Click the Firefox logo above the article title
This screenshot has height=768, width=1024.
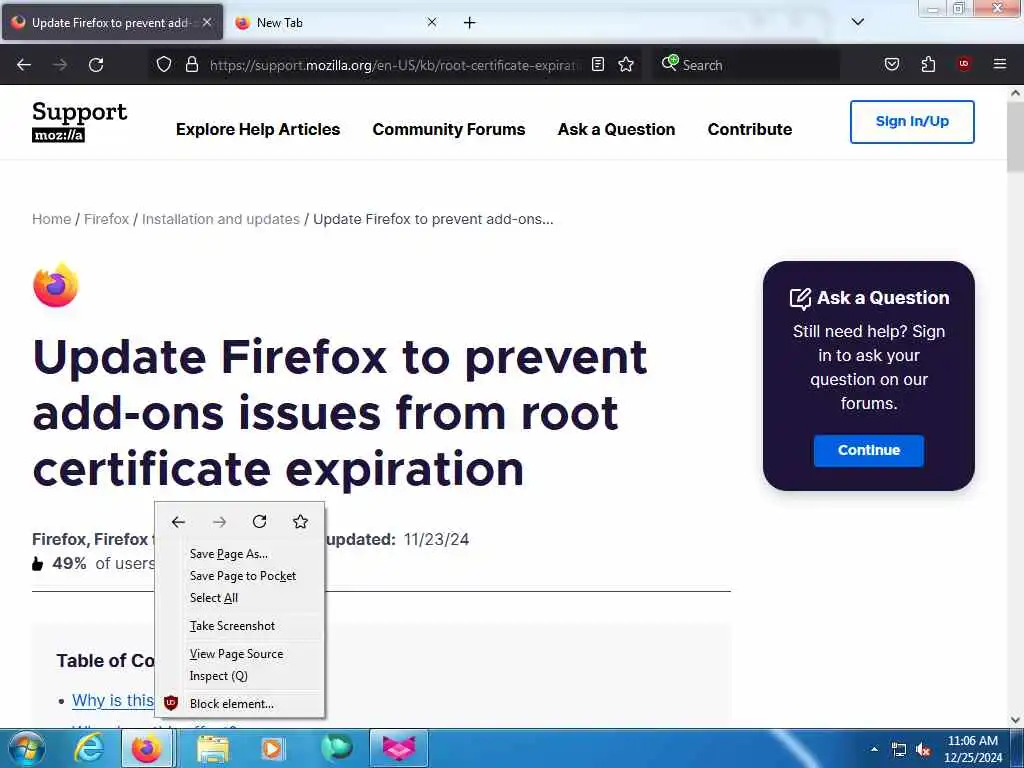56,285
